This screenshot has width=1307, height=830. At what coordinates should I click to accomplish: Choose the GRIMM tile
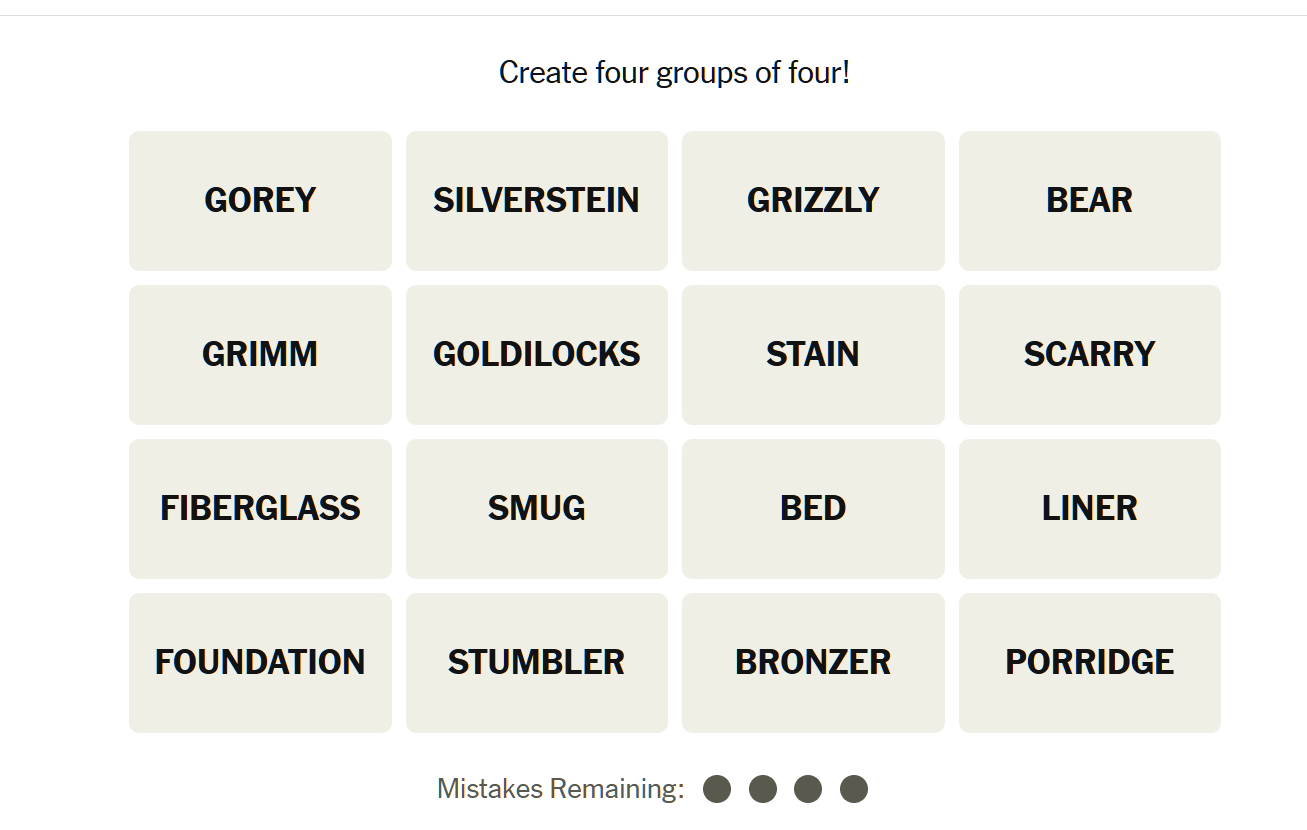pyautogui.click(x=260, y=354)
